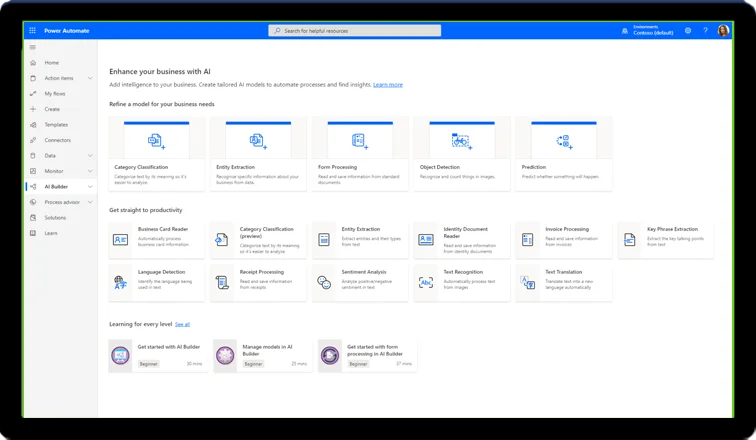Click the See all link
Viewport: 756px width, 440px height.
coord(182,324)
